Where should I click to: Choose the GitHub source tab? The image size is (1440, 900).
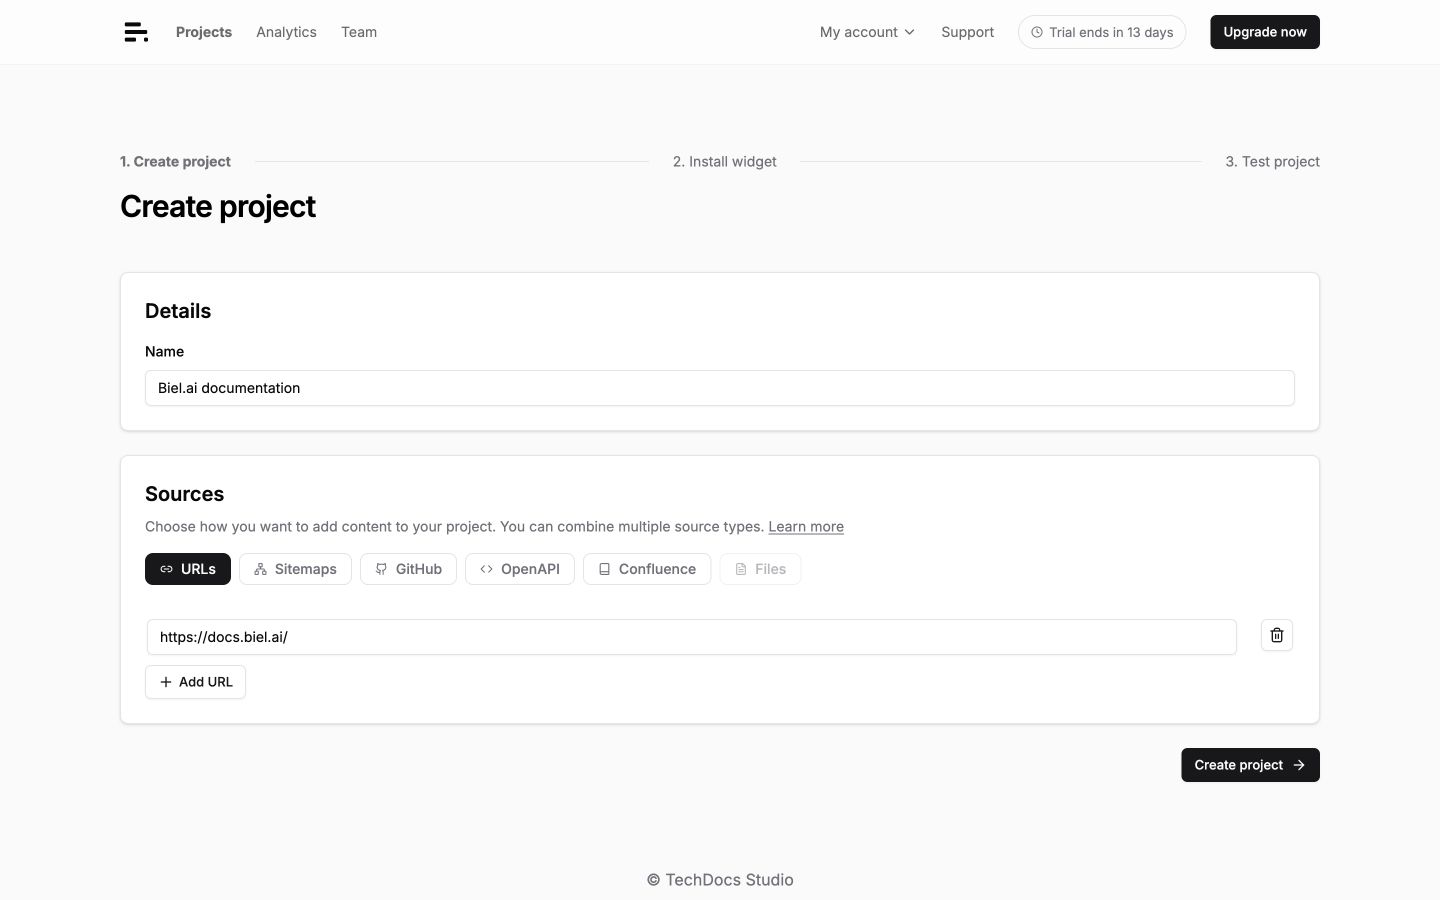pyautogui.click(x=408, y=569)
